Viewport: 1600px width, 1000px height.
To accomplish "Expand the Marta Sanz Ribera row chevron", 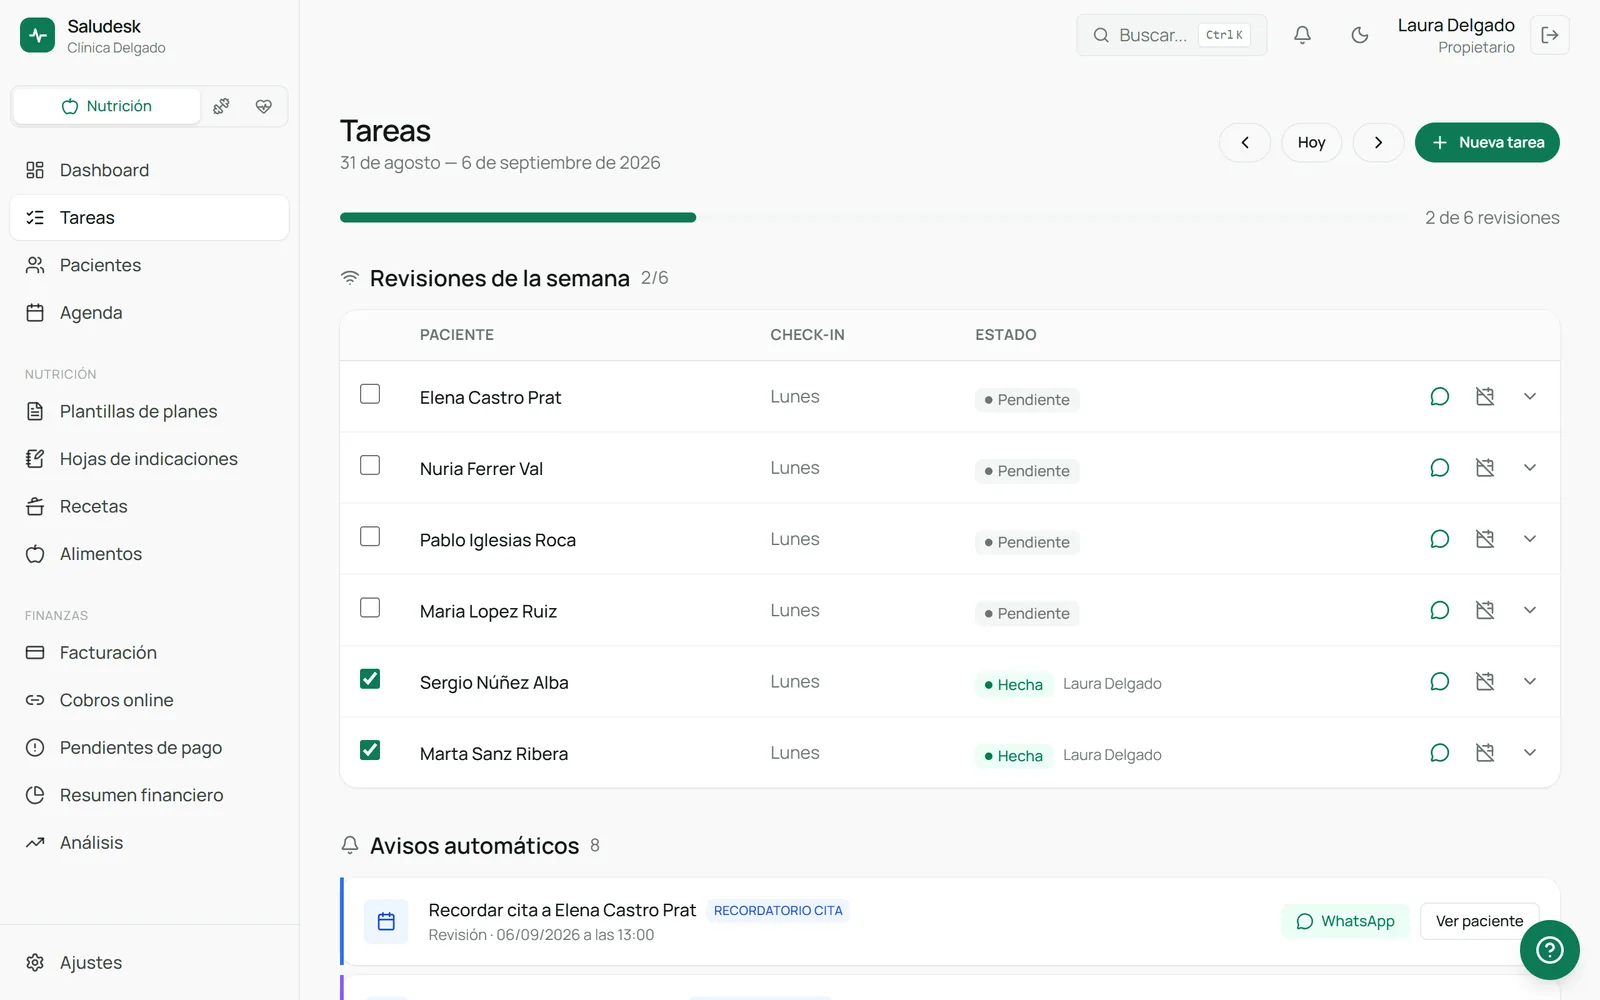I will [x=1530, y=753].
